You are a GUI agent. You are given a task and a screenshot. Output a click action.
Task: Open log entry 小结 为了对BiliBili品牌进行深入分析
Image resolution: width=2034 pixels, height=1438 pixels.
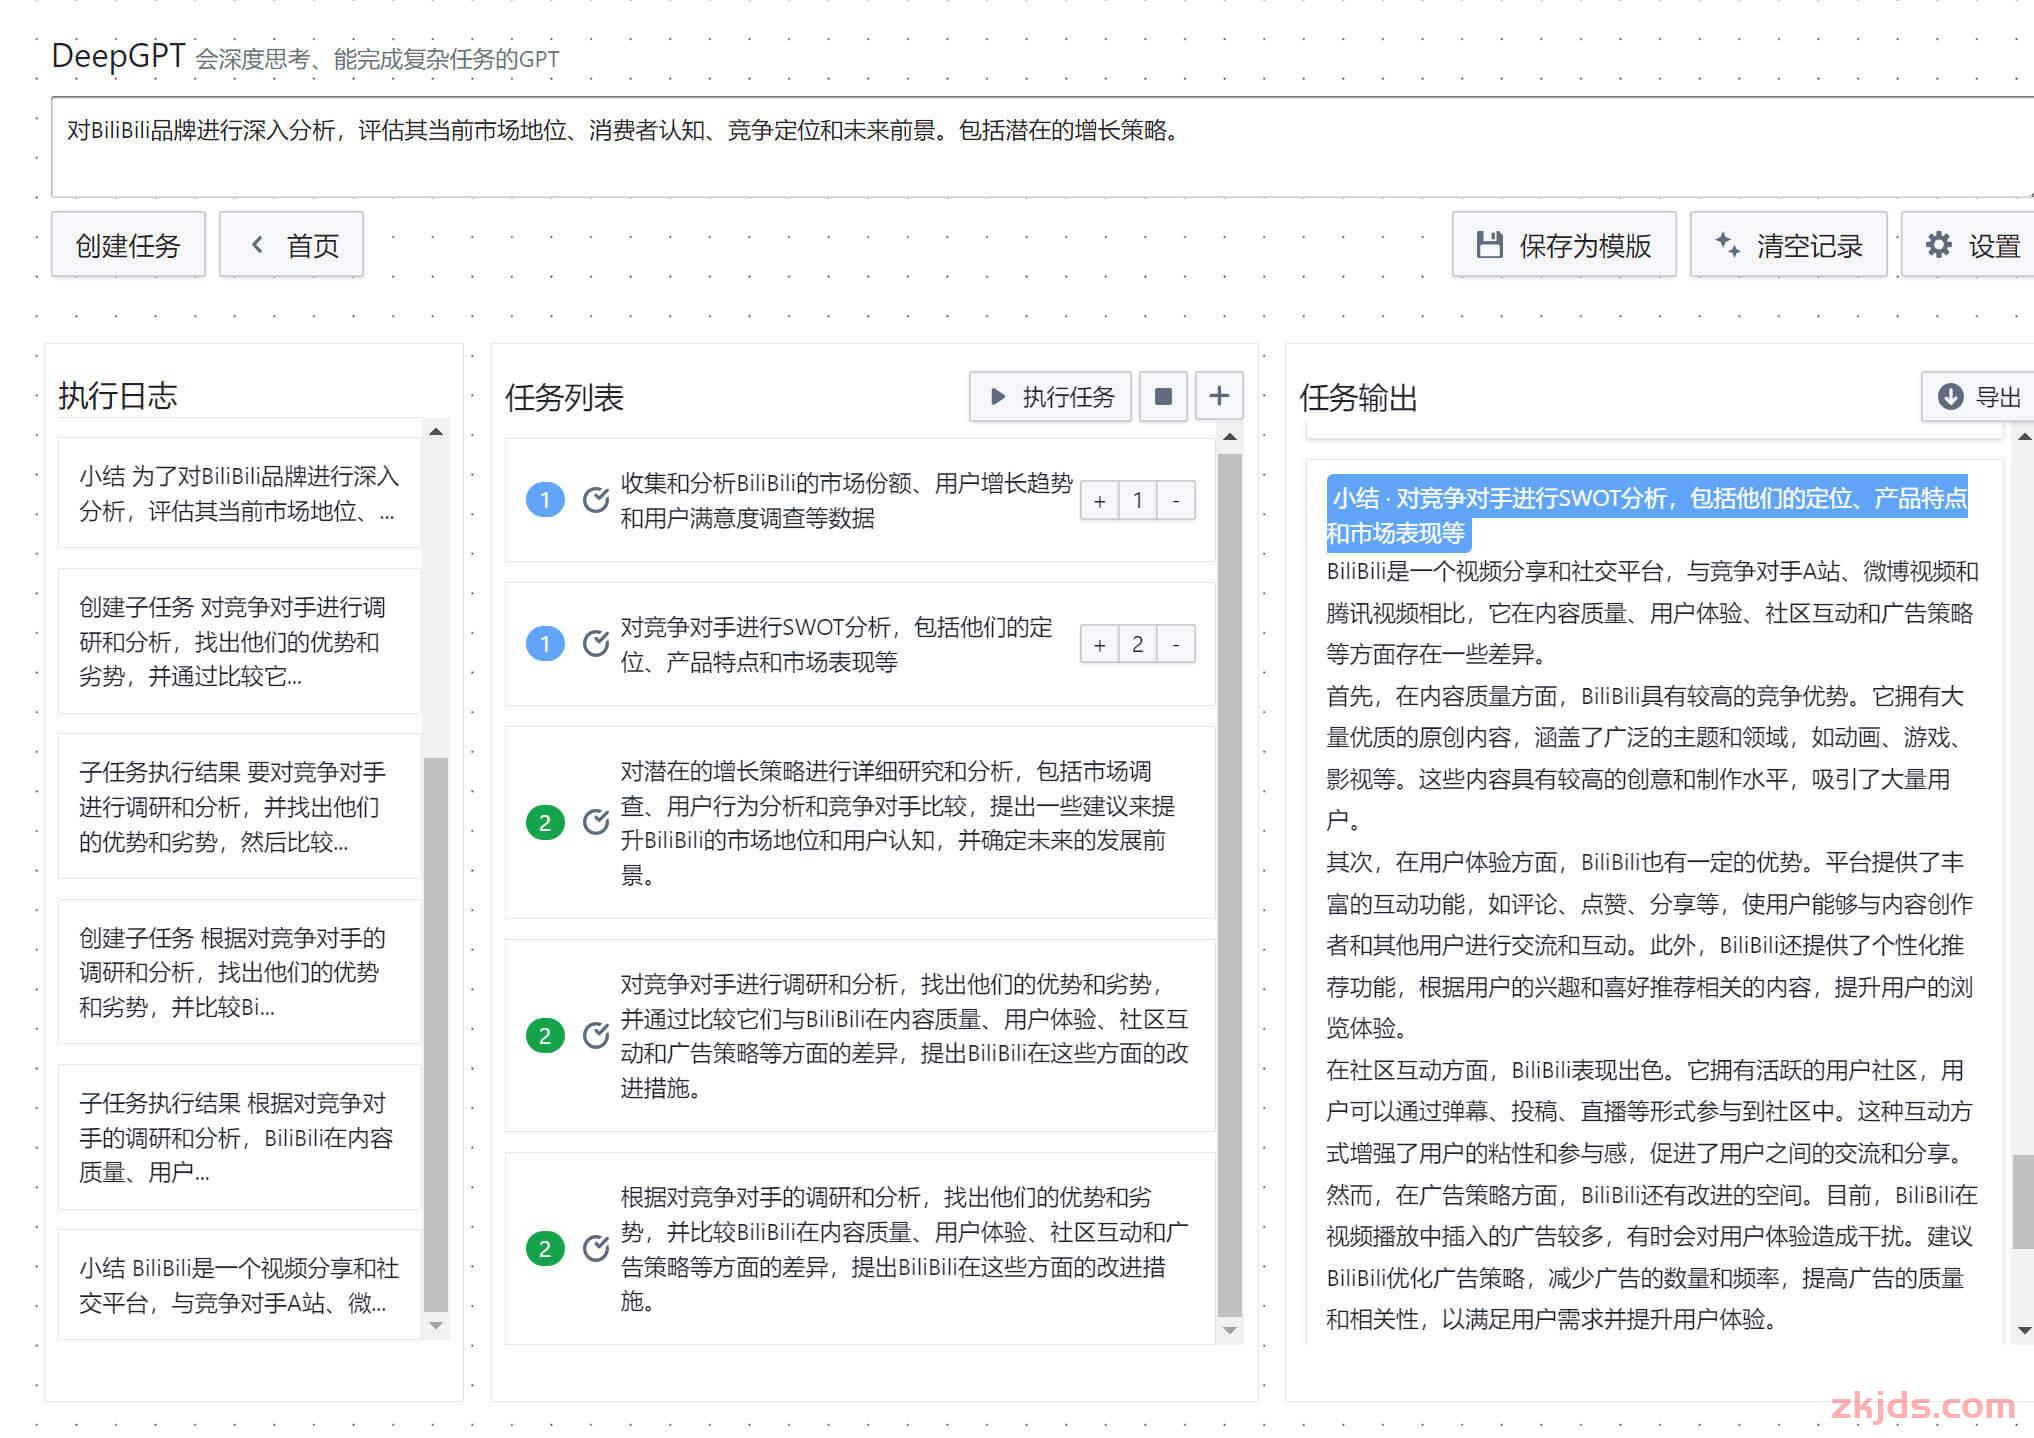pos(239,493)
